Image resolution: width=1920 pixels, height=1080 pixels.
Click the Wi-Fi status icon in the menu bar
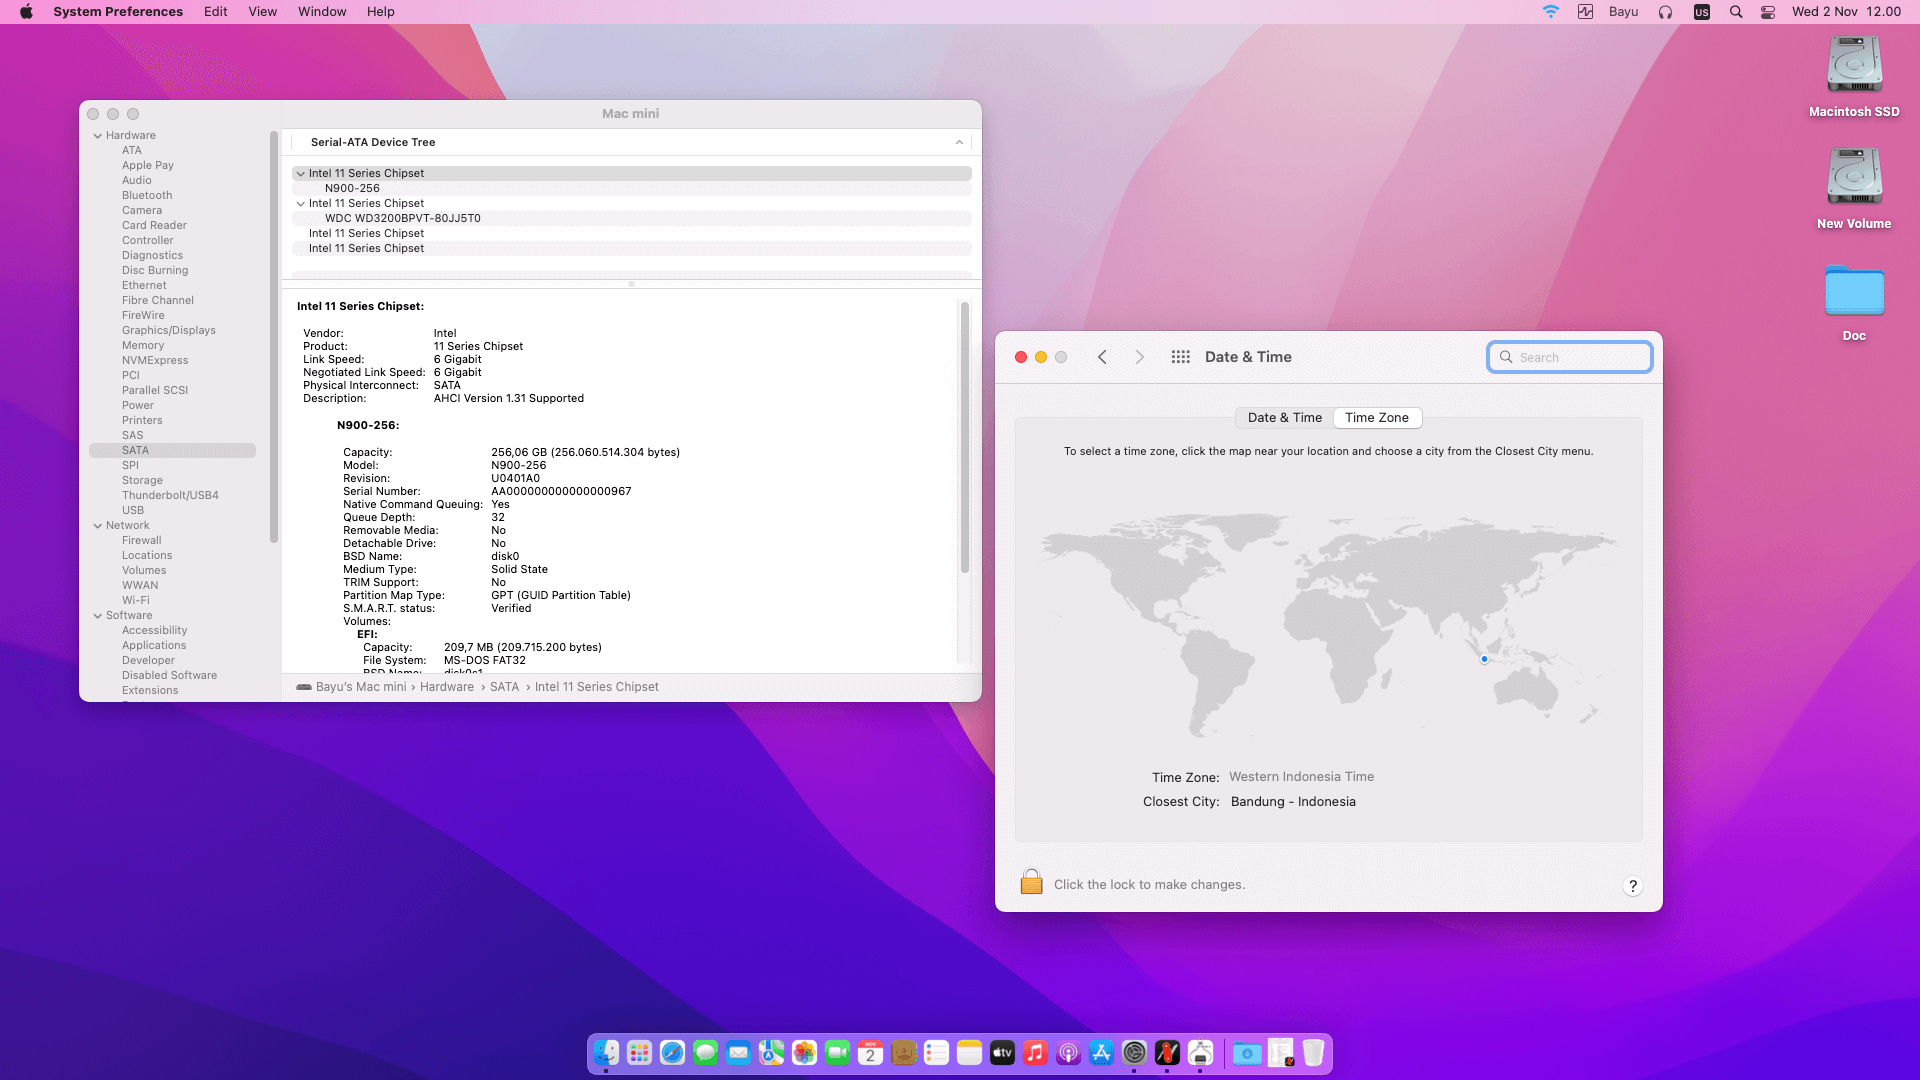[1550, 12]
